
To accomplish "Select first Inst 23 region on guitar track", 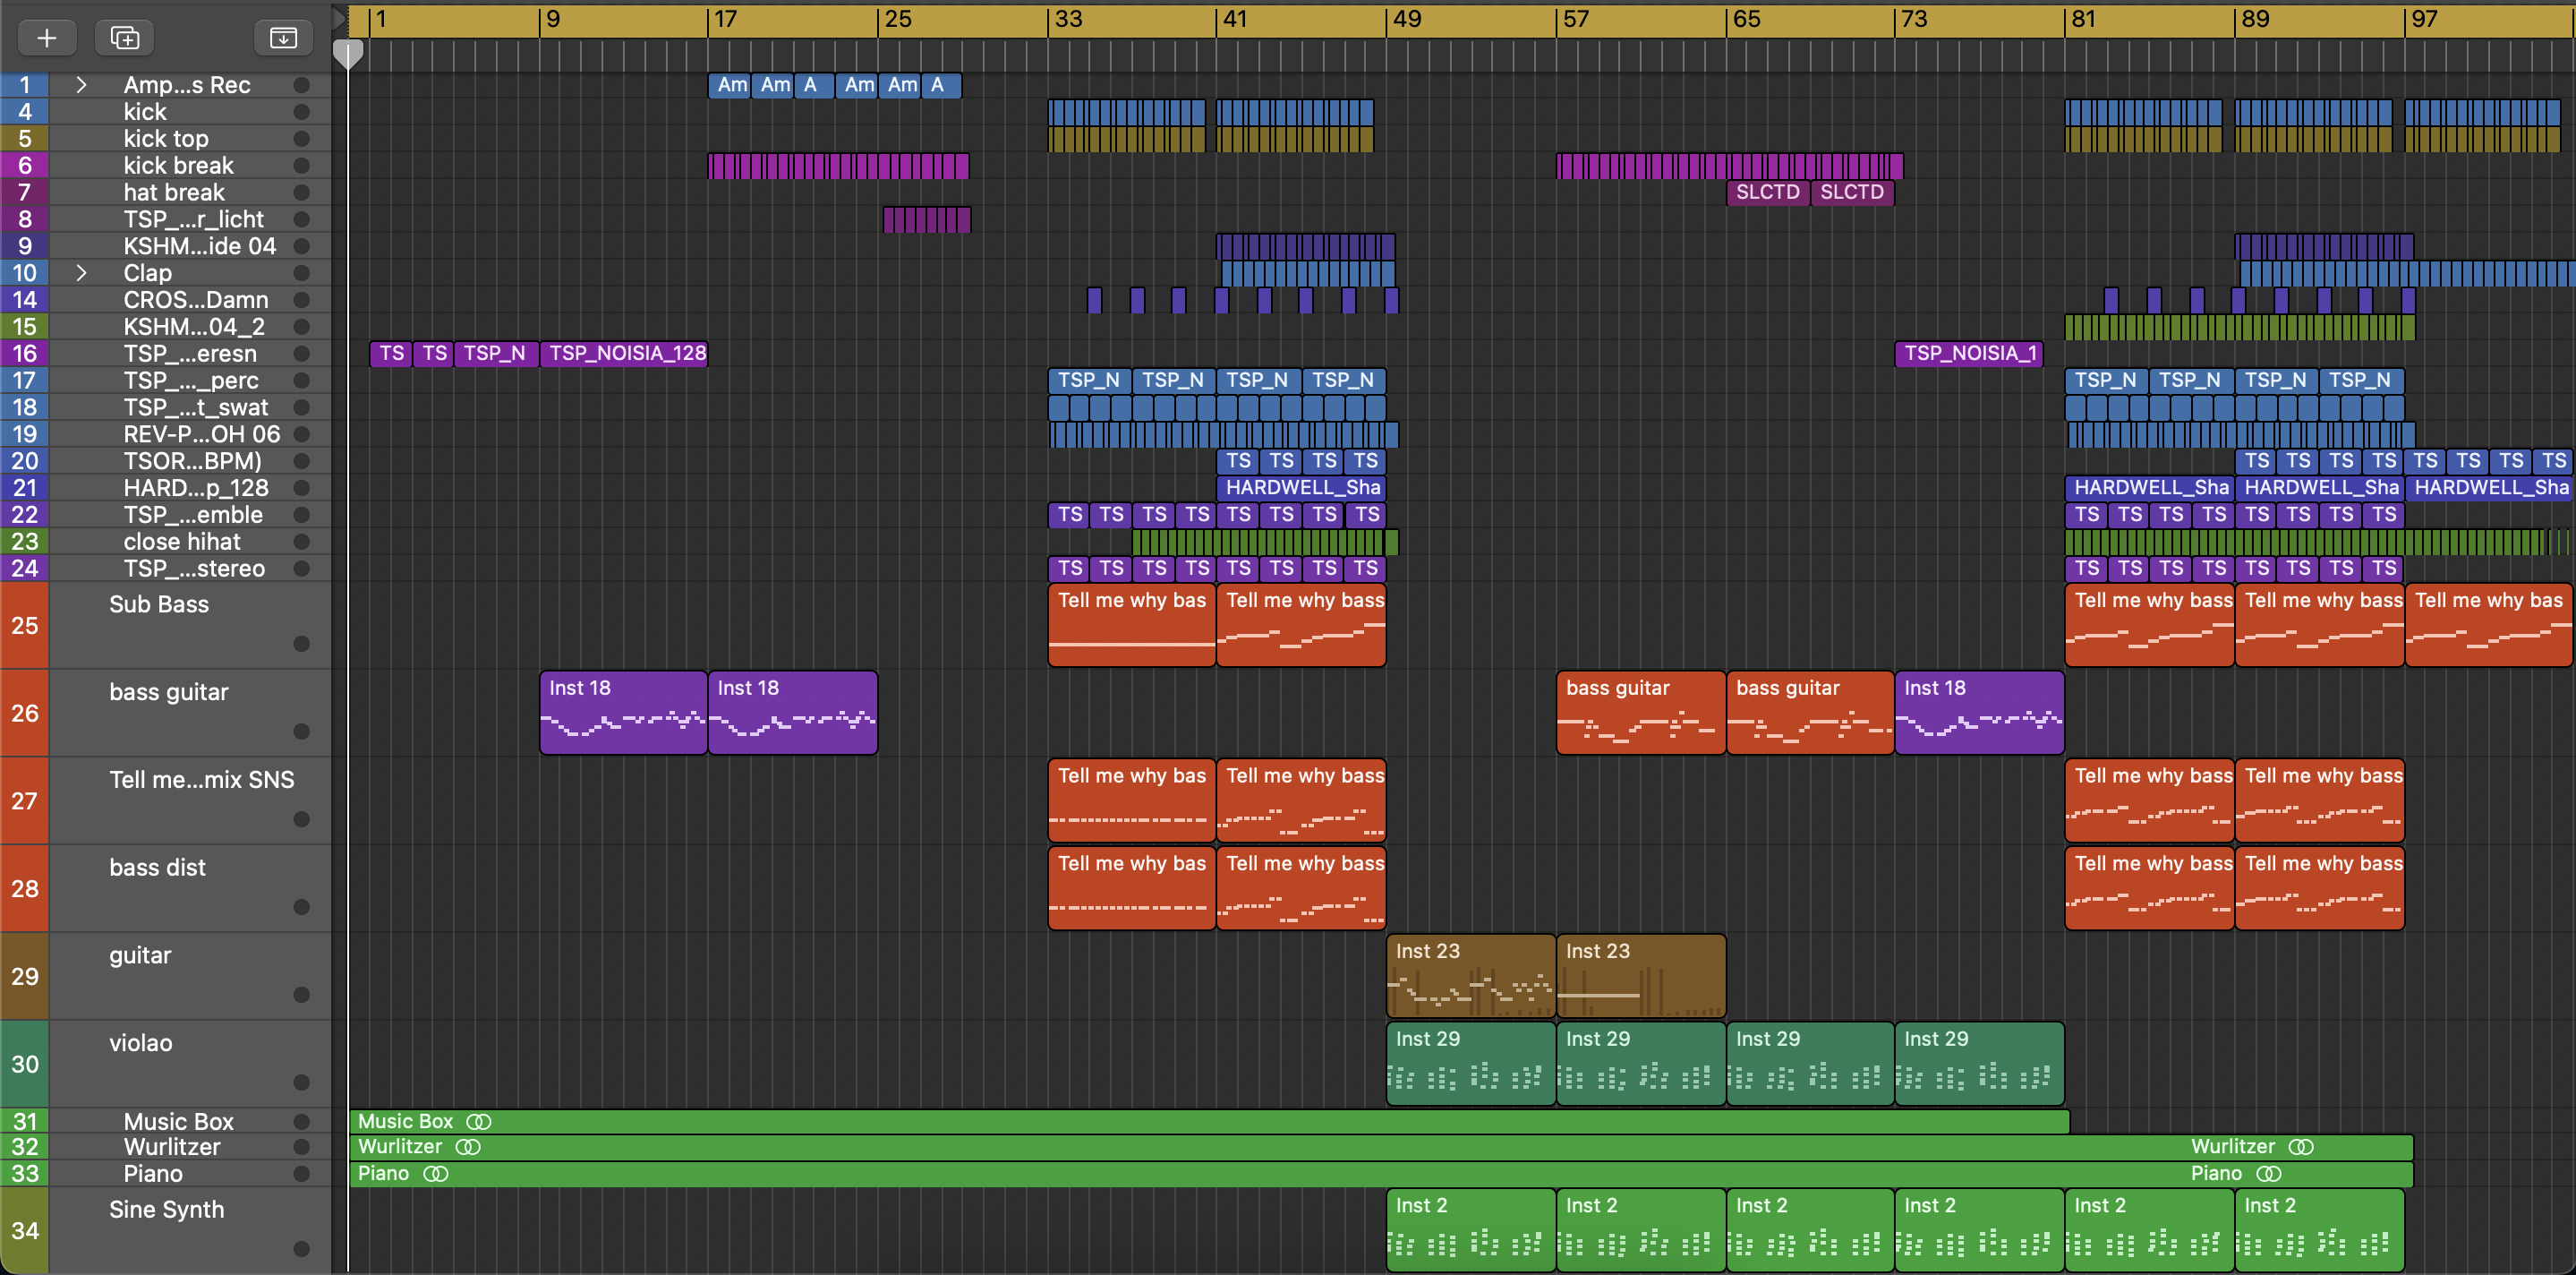I will point(1470,976).
